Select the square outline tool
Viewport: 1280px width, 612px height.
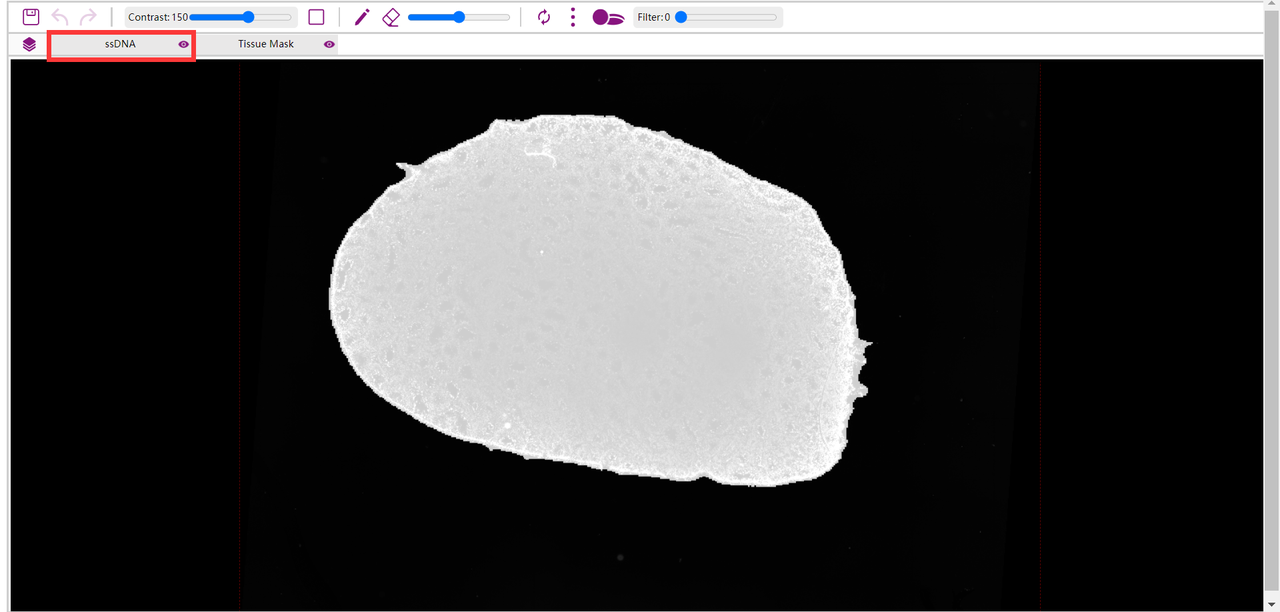point(316,17)
